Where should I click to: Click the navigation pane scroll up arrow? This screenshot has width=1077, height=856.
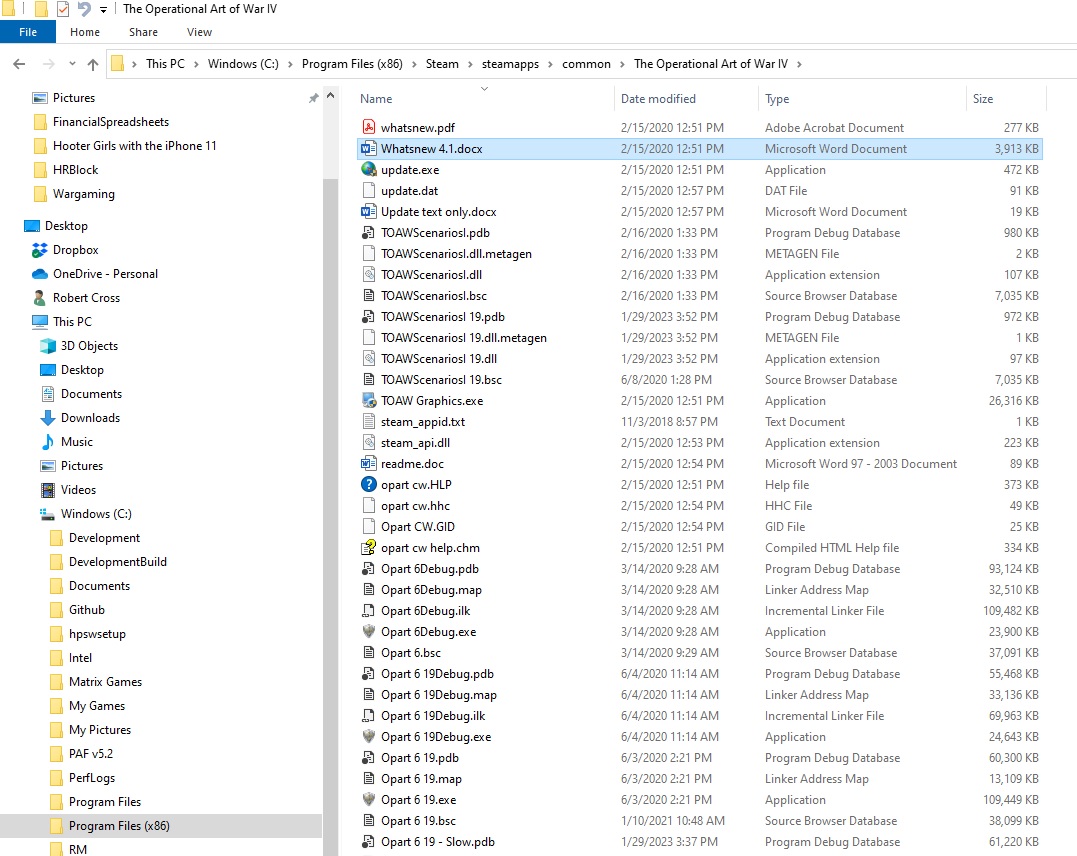coord(330,95)
